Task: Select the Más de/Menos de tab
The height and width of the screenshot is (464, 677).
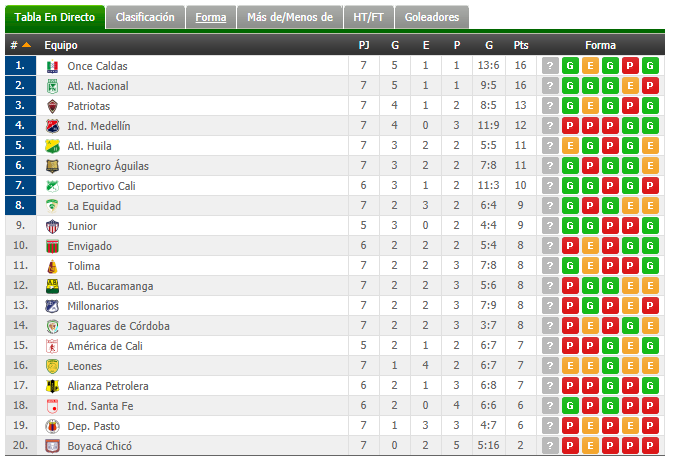Action: pyautogui.click(x=290, y=17)
